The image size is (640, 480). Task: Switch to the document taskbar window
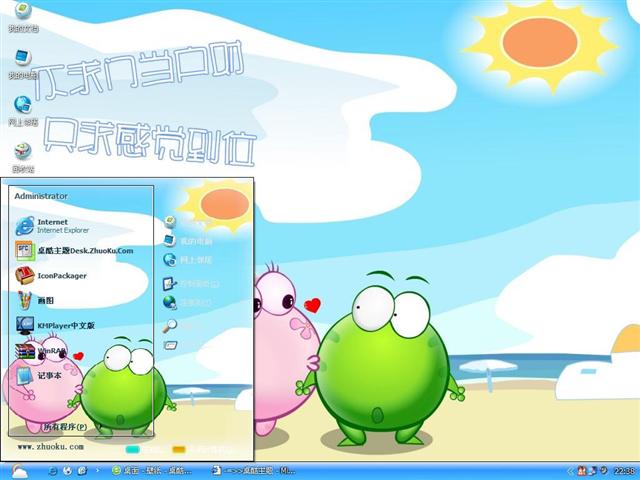click(x=253, y=471)
